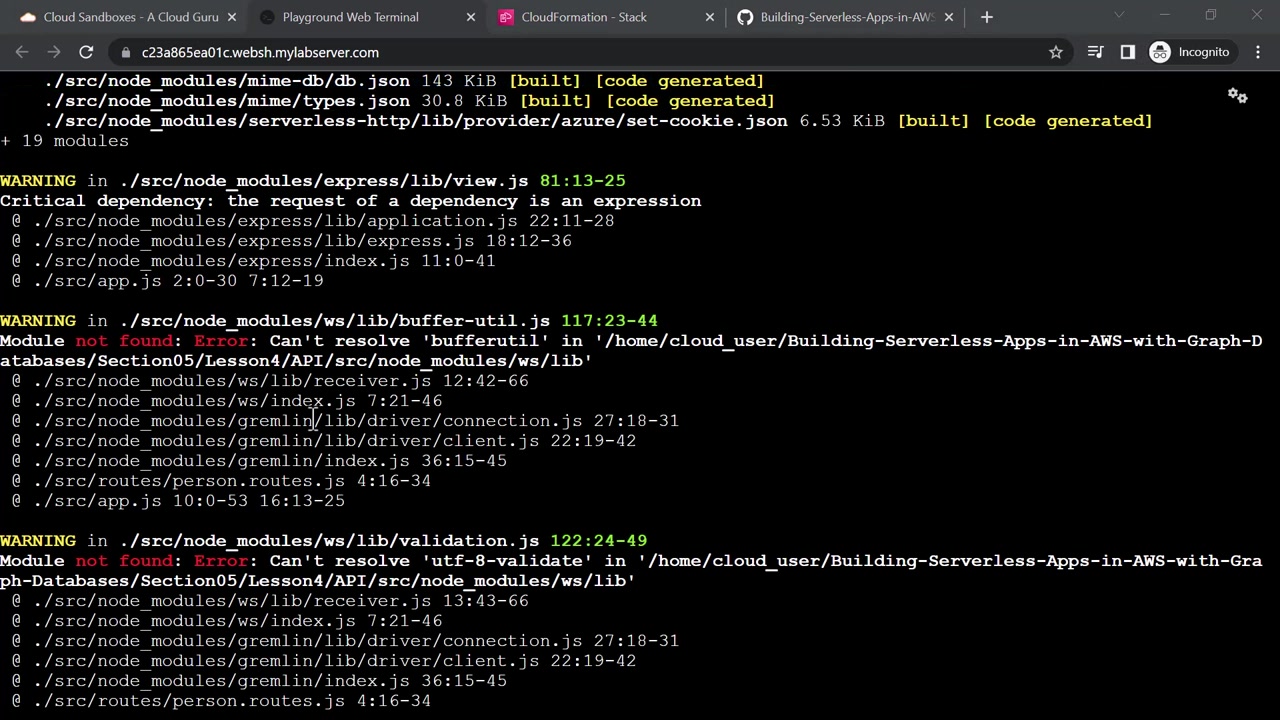Close the Playground Web Terminal tab
The image size is (1280, 720).
pos(471,17)
